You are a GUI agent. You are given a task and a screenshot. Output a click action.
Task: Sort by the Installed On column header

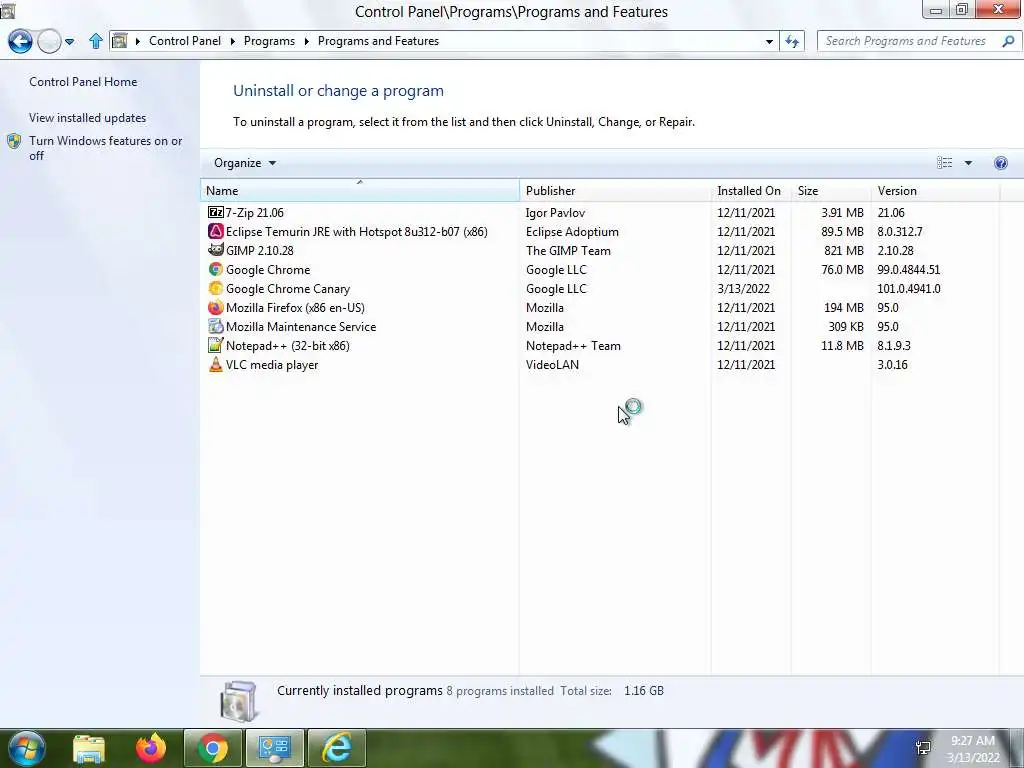(751, 191)
